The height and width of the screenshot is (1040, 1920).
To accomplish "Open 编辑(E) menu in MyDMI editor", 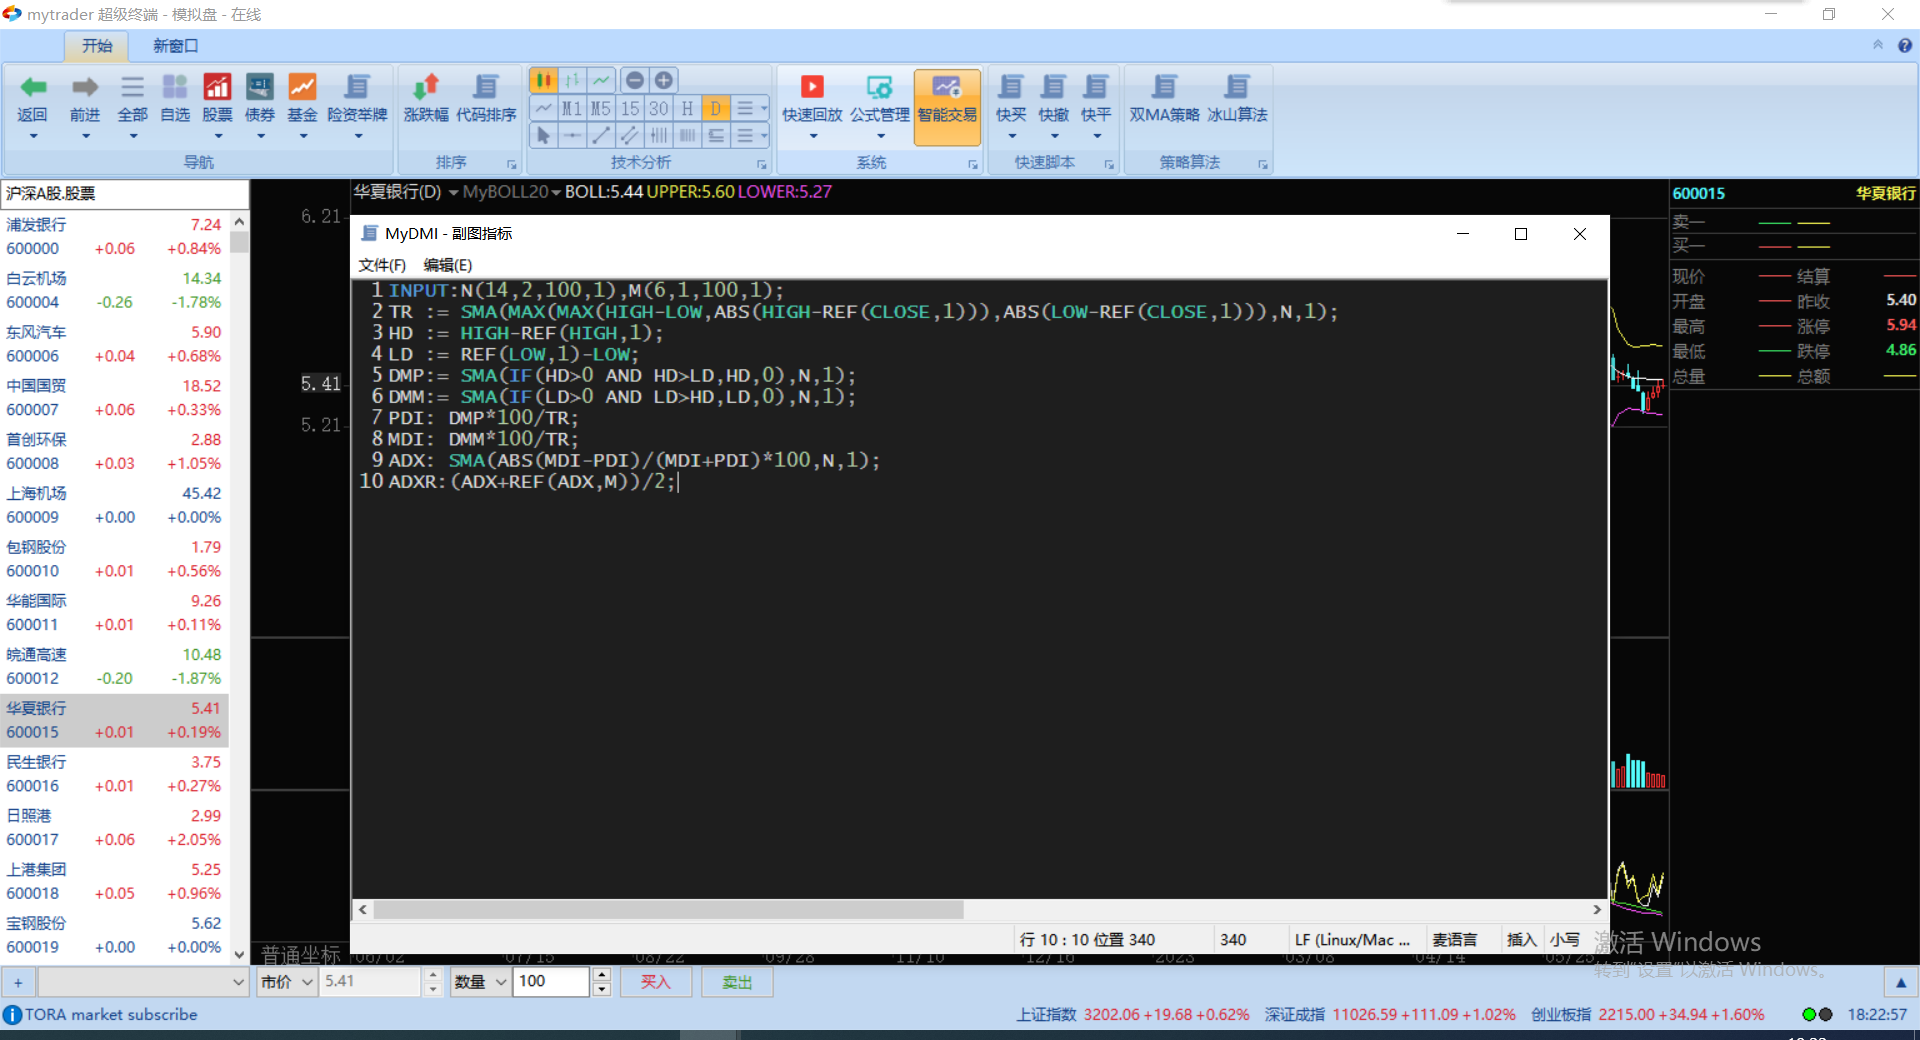I will point(447,265).
